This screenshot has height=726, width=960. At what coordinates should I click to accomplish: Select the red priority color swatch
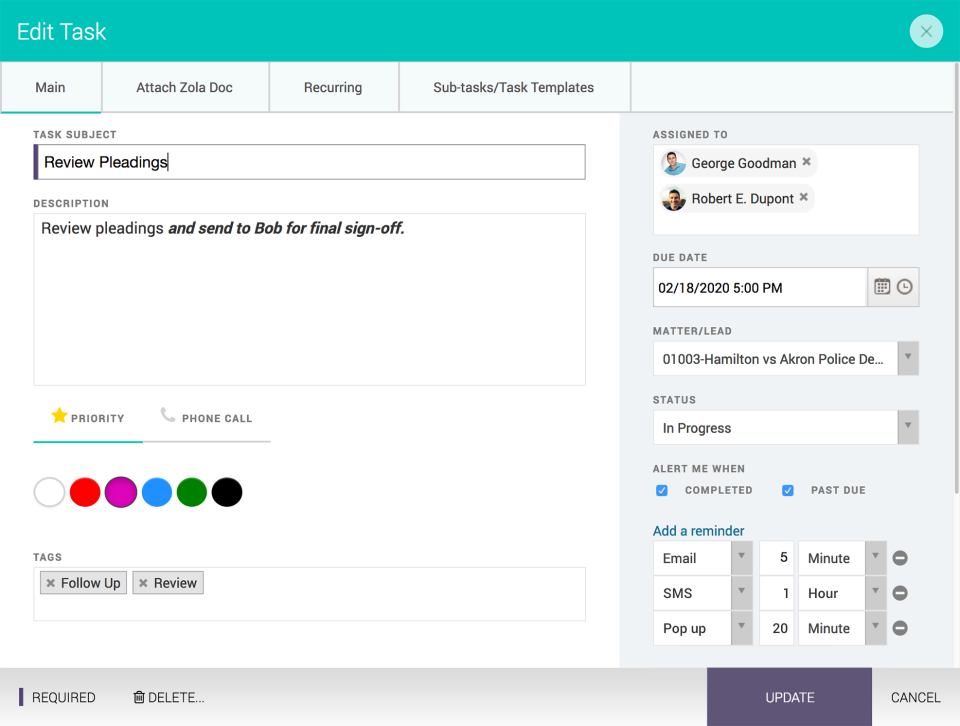pos(85,492)
